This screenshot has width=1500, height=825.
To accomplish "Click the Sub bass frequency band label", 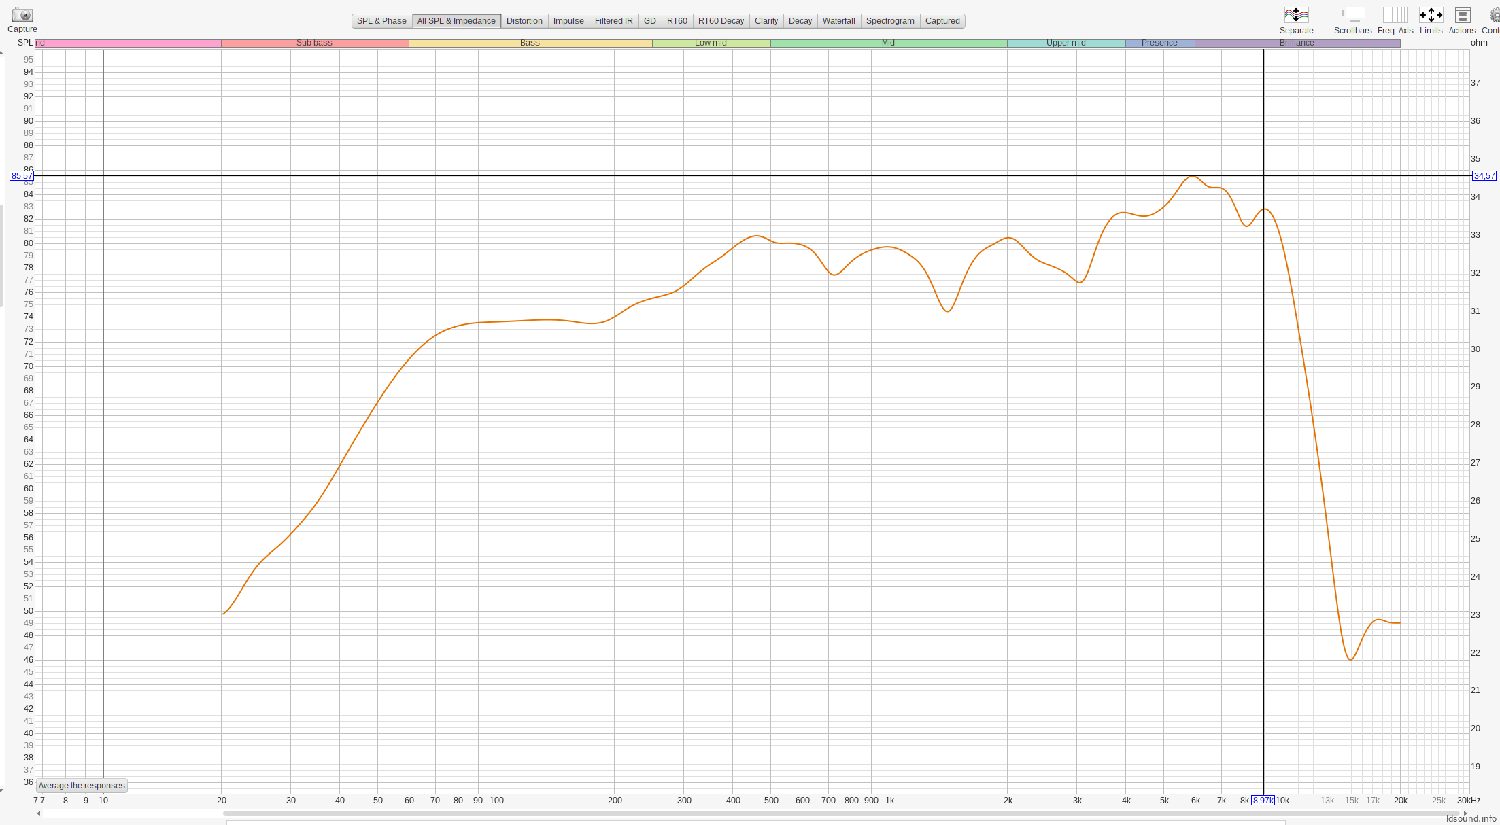I will (x=314, y=43).
